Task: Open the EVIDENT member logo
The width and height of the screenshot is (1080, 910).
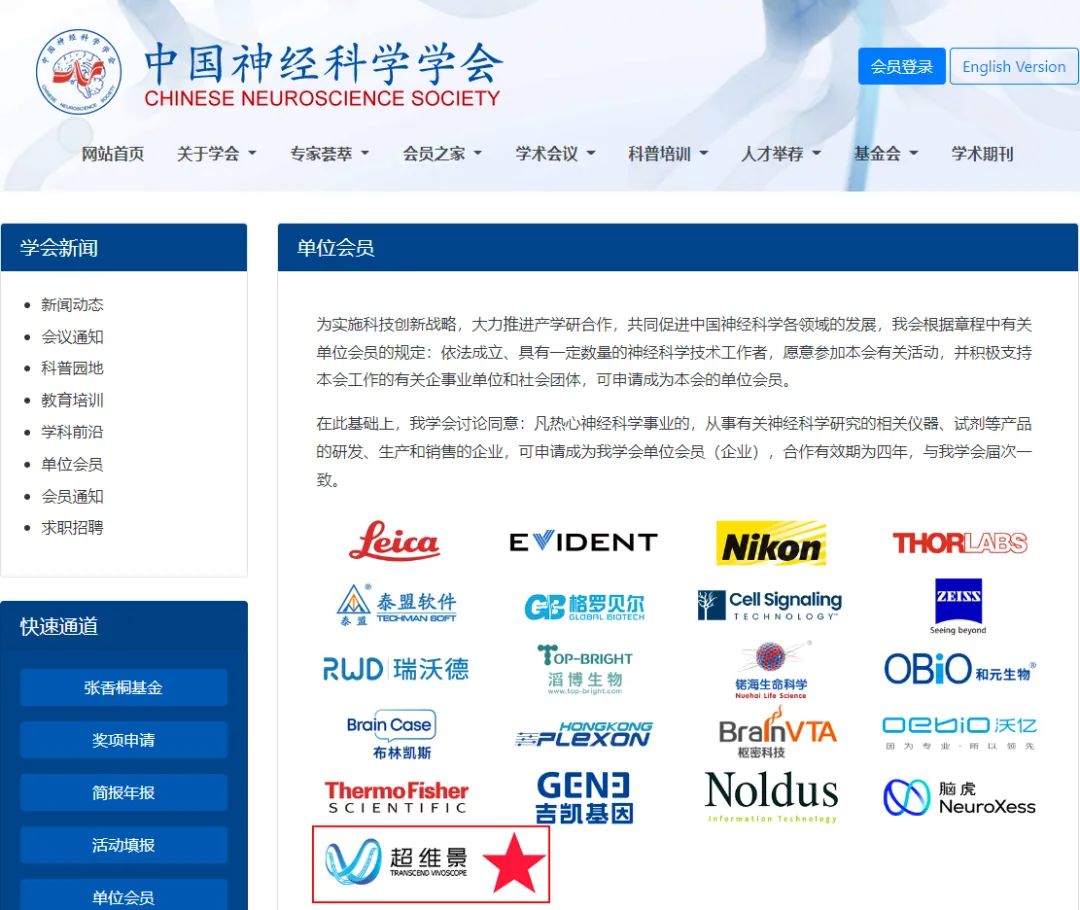Action: click(583, 542)
